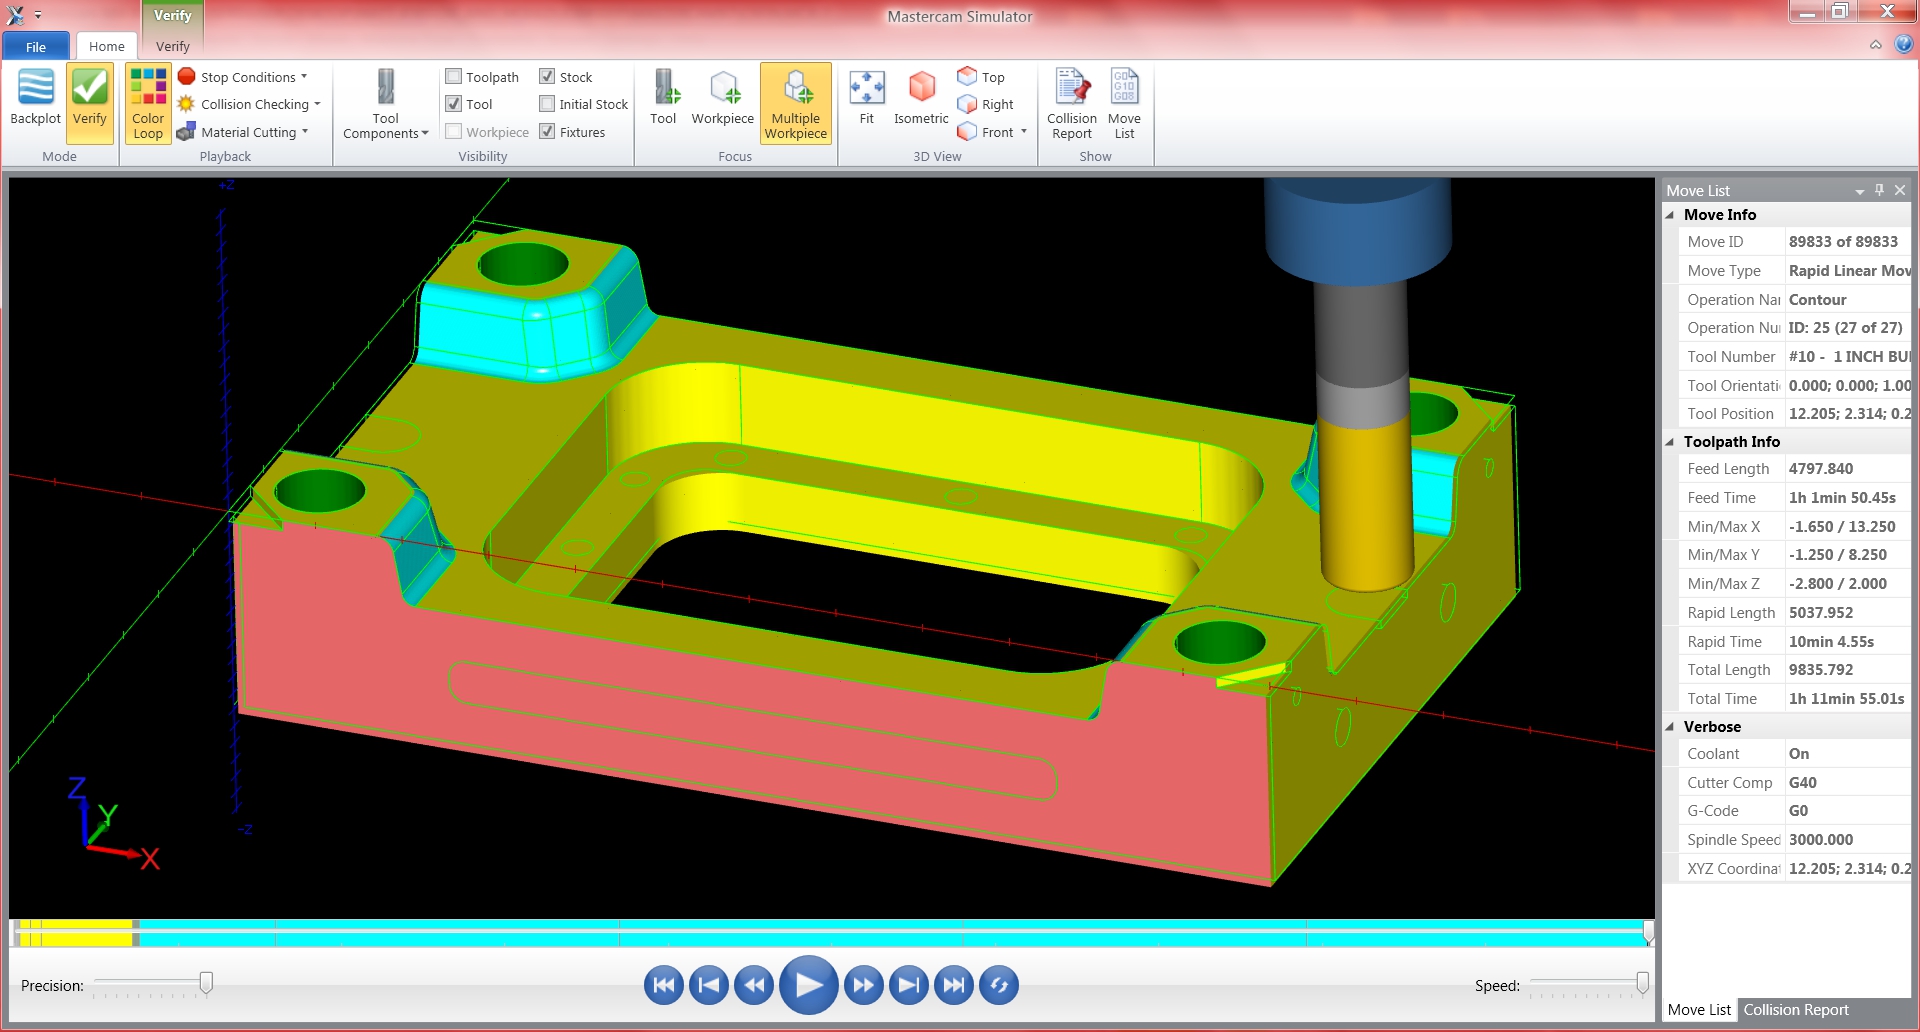
Task: Click the Material Cutting icon
Action: pyautogui.click(x=186, y=132)
